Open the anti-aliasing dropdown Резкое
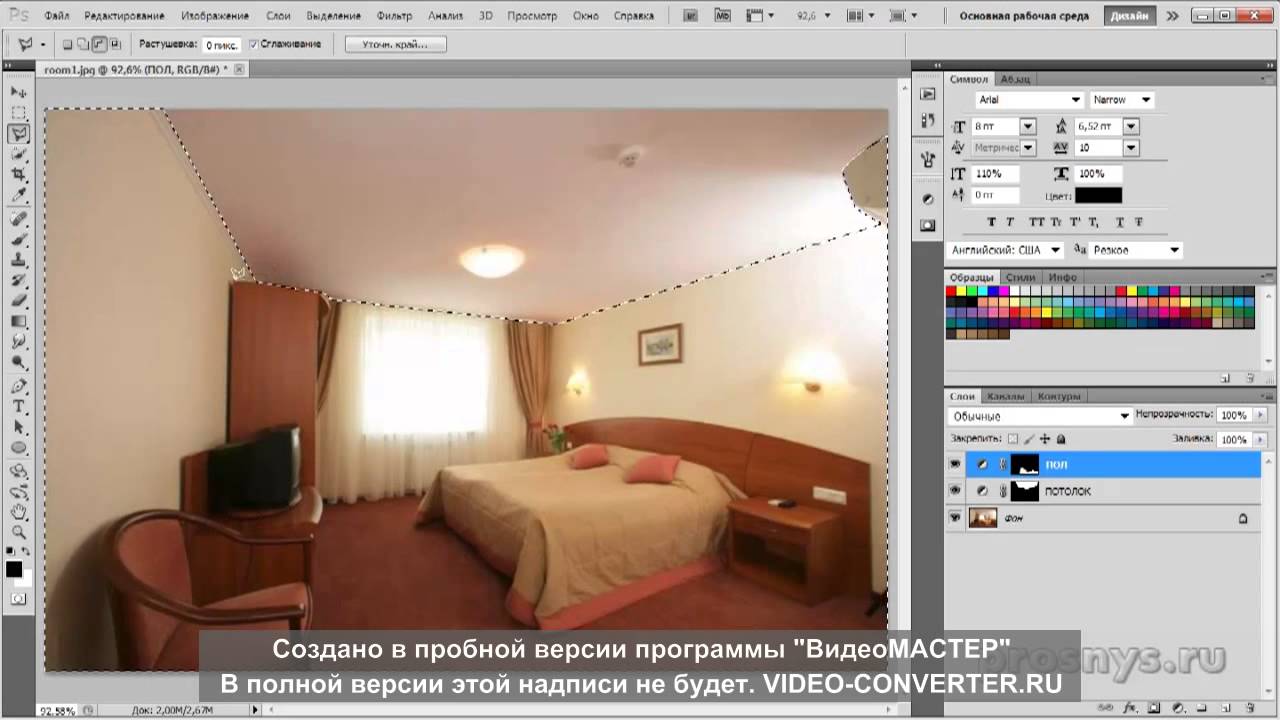Image resolution: width=1280 pixels, height=720 pixels. [1136, 250]
